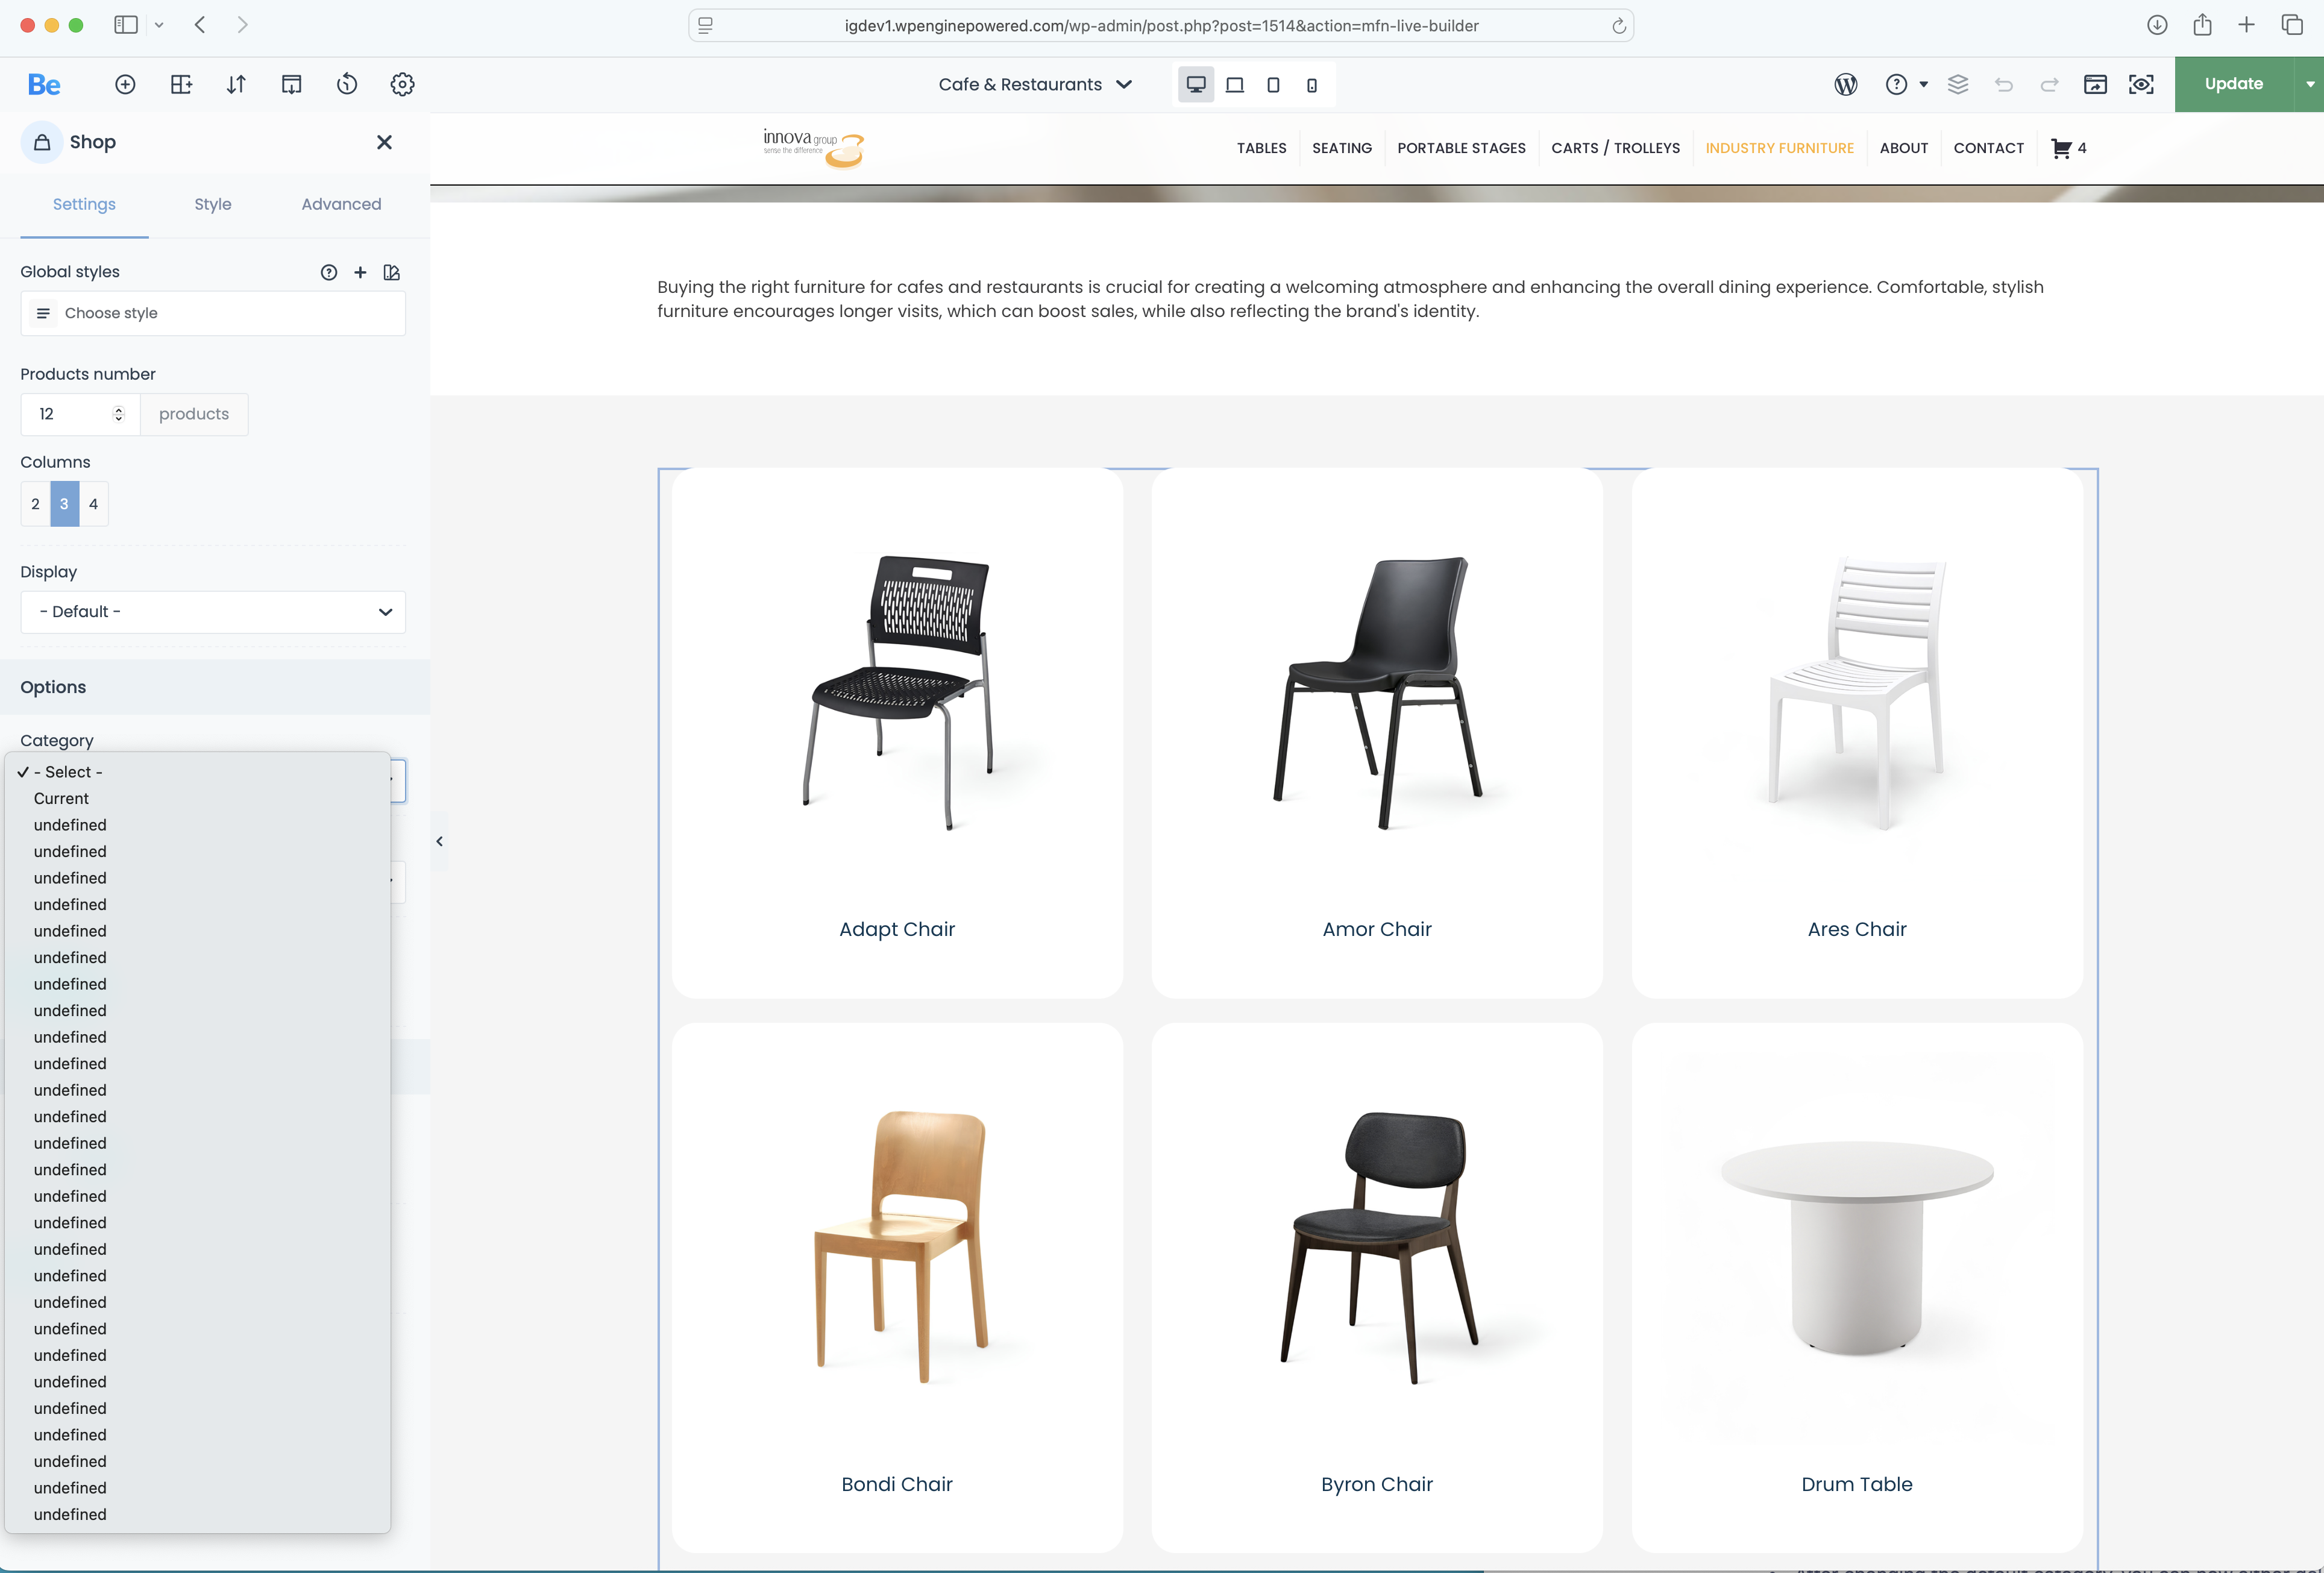Set columns to 4

click(x=93, y=504)
